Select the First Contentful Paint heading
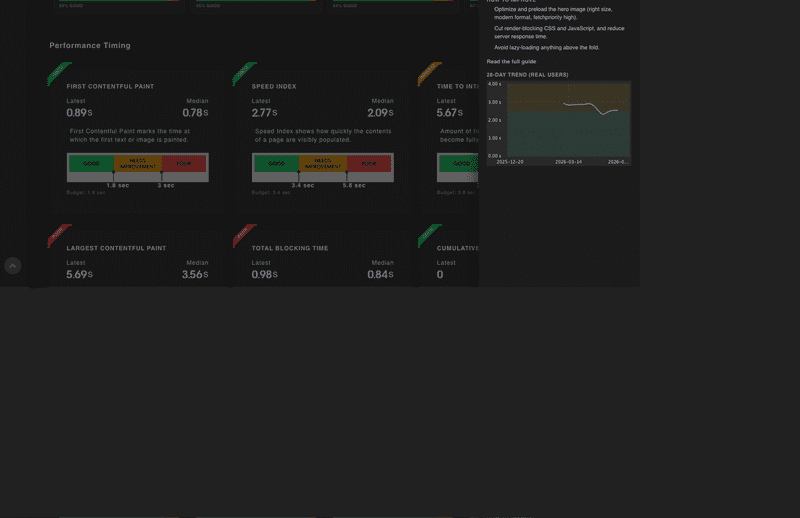 [x=110, y=87]
